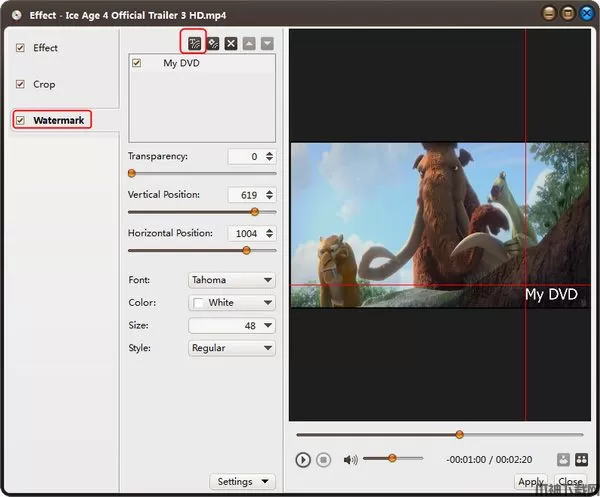Click the comparison preview icon at bottom right
The width and height of the screenshot is (600, 497).
(579, 460)
